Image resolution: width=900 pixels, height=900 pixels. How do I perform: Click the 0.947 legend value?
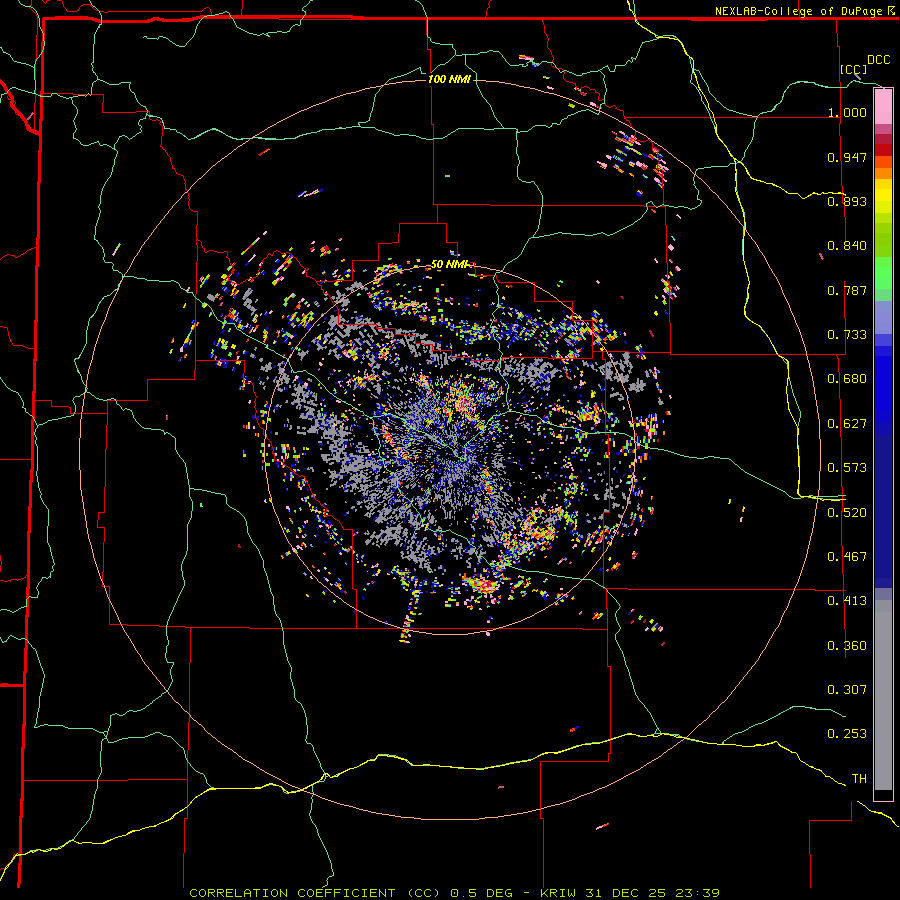click(847, 157)
